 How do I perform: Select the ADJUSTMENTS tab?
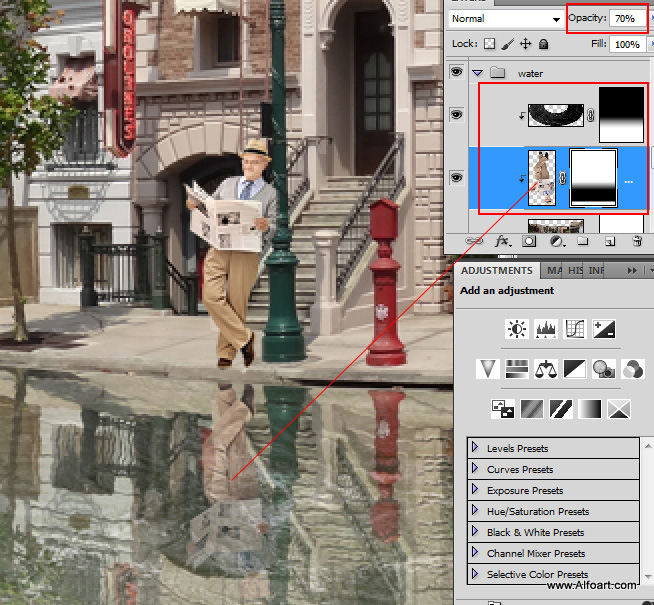coord(497,271)
